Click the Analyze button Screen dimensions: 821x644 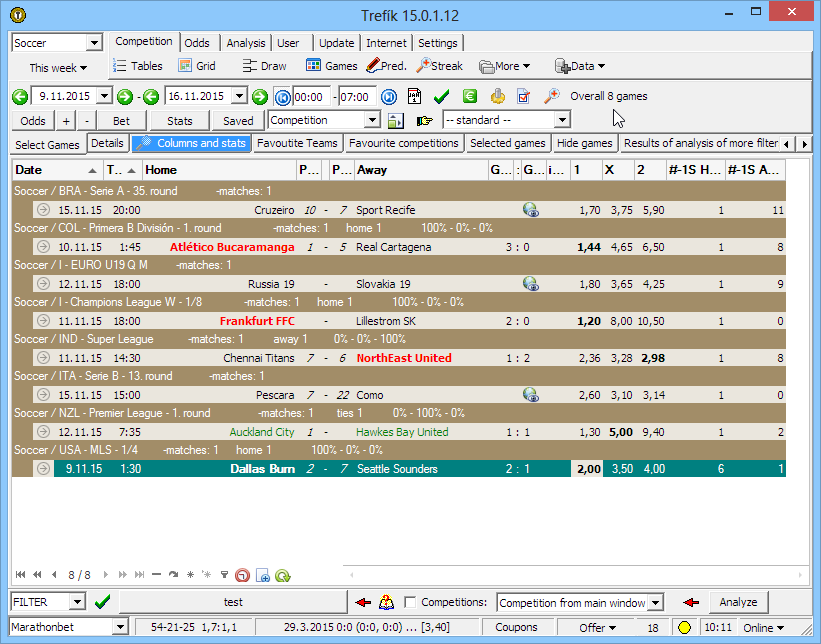coord(739,602)
